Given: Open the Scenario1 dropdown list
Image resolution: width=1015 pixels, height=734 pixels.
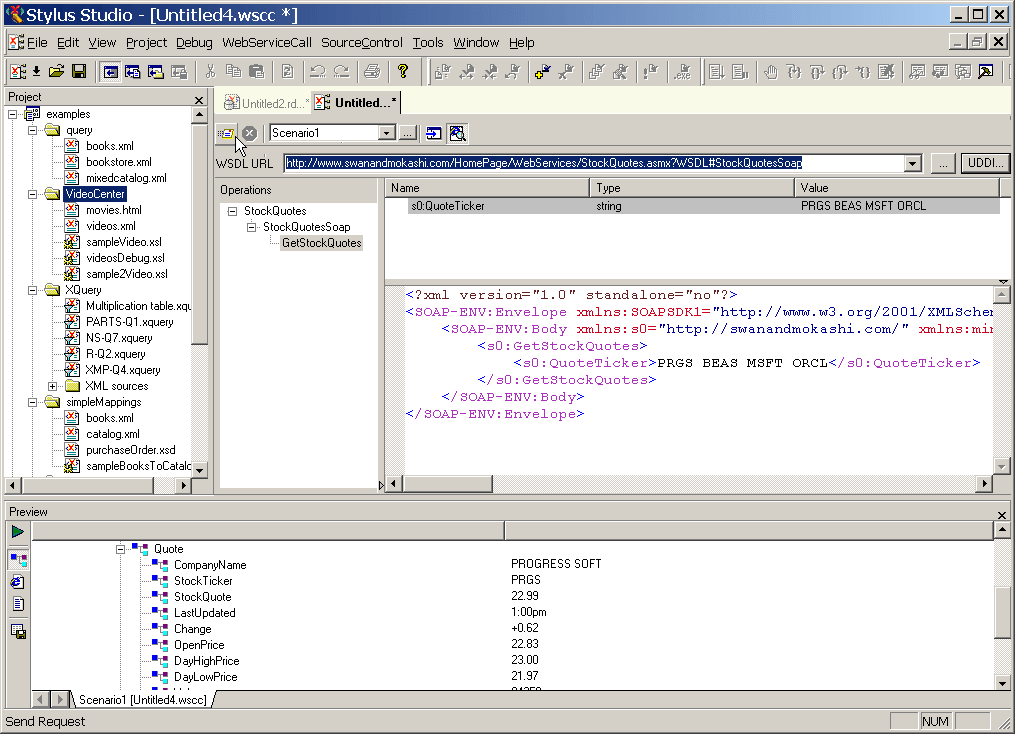Looking at the screenshot, I should coord(386,132).
